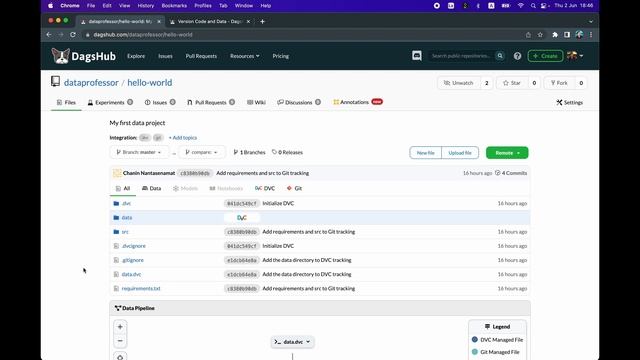Open a new Chrome tab
Viewport: 640px width, 360px height.
pos(262,22)
